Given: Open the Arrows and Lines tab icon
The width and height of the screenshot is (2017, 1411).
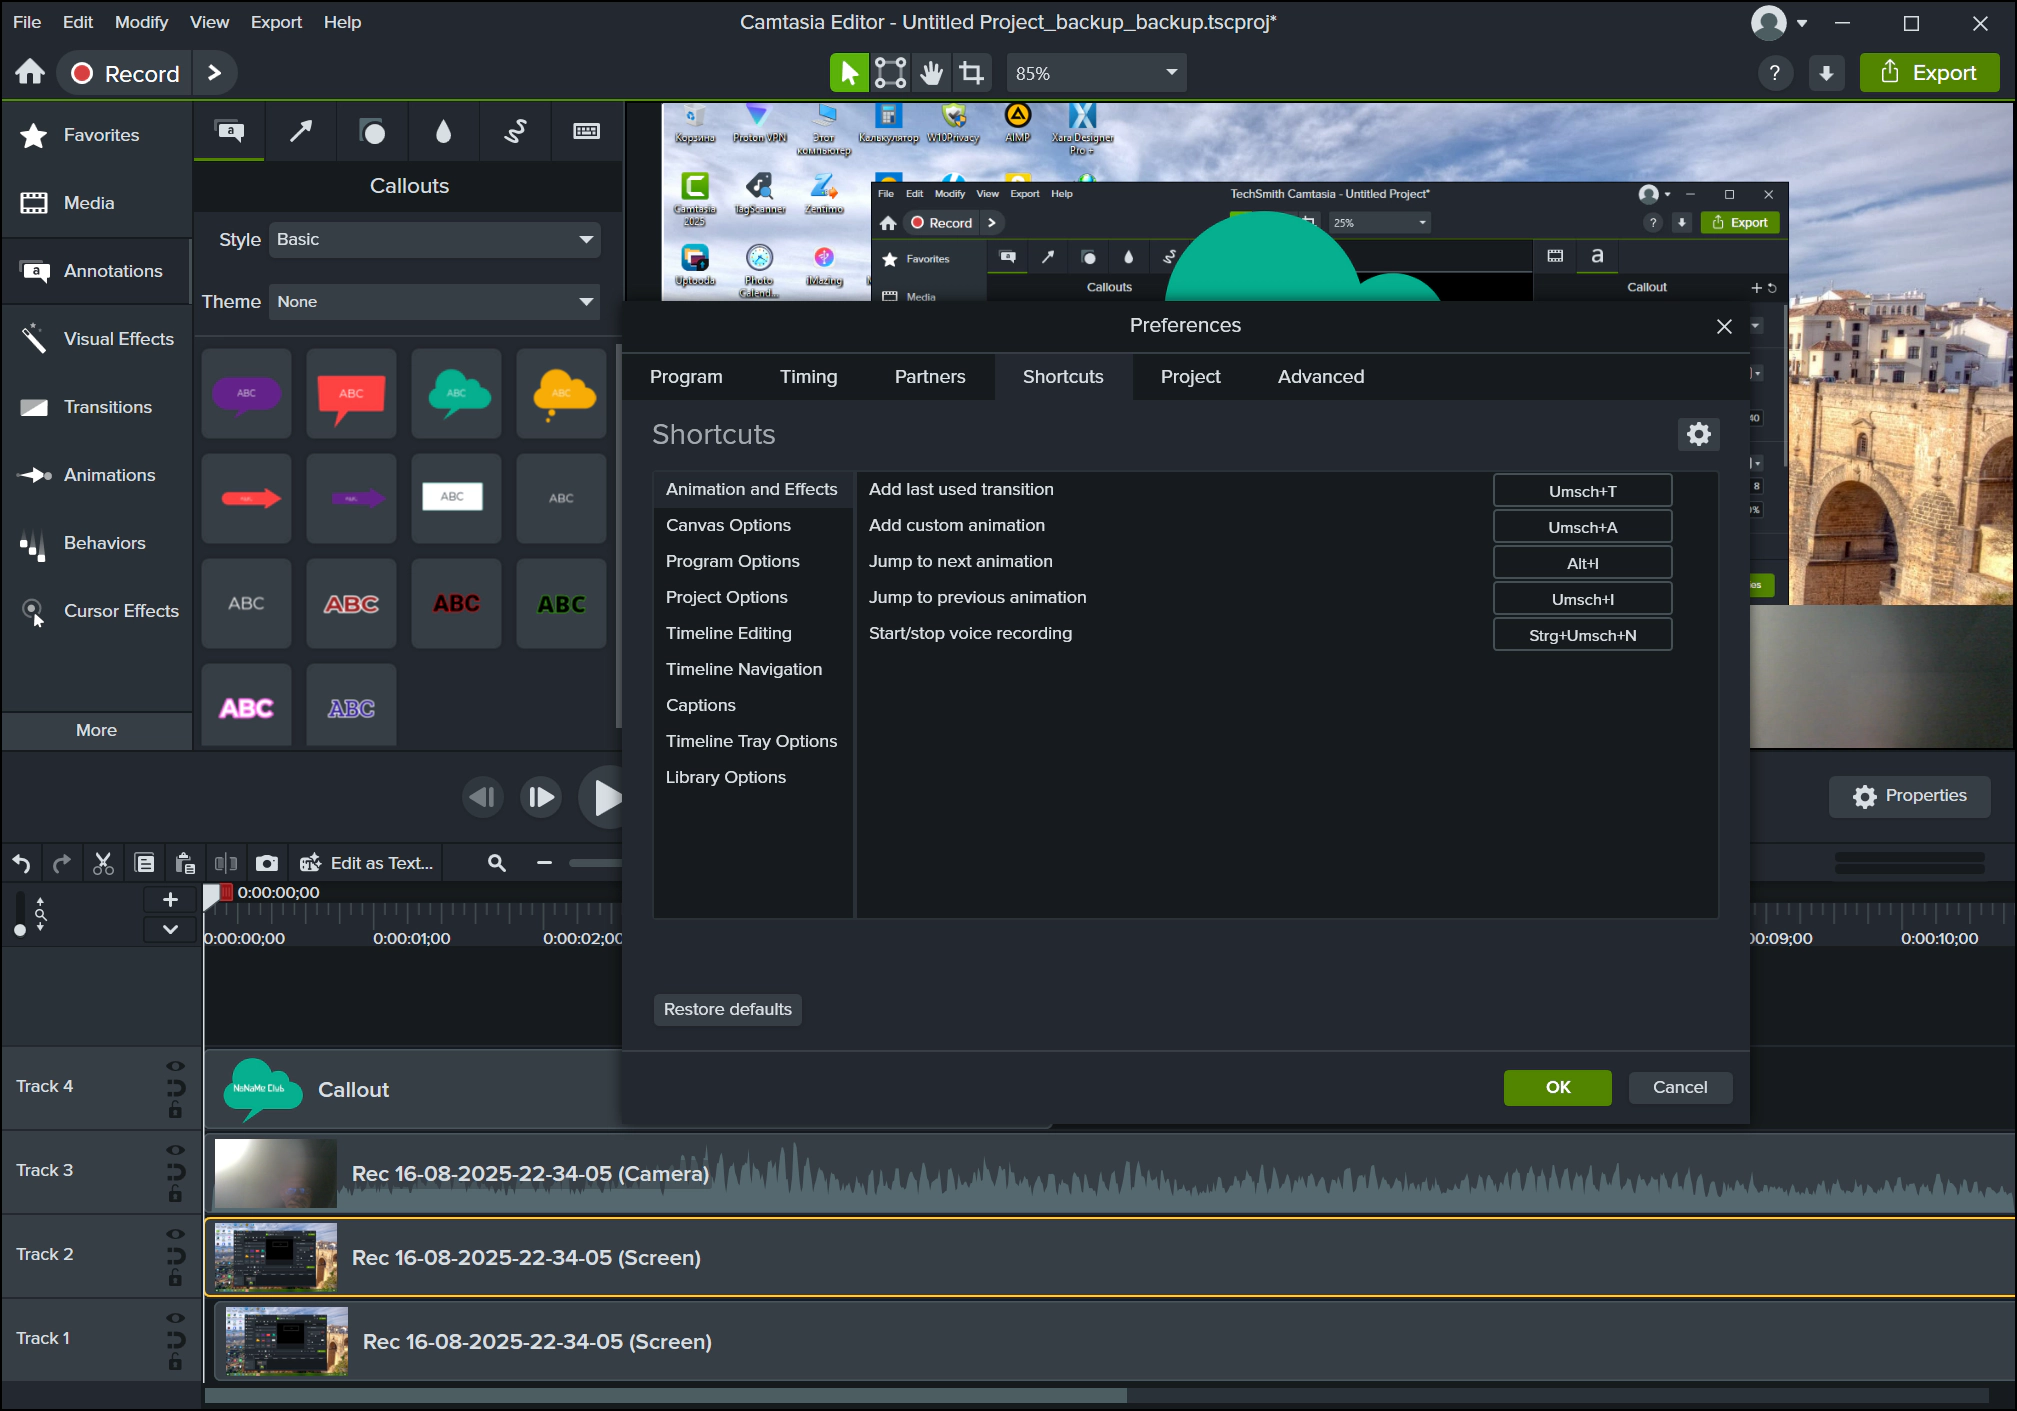Looking at the screenshot, I should tap(300, 131).
